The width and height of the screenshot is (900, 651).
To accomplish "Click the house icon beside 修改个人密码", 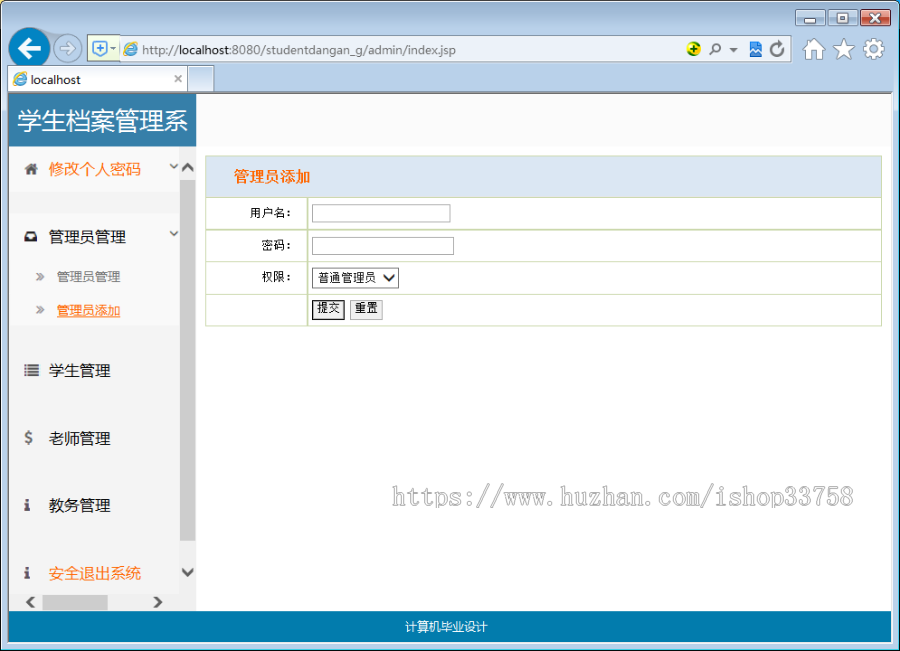I will [x=31, y=169].
